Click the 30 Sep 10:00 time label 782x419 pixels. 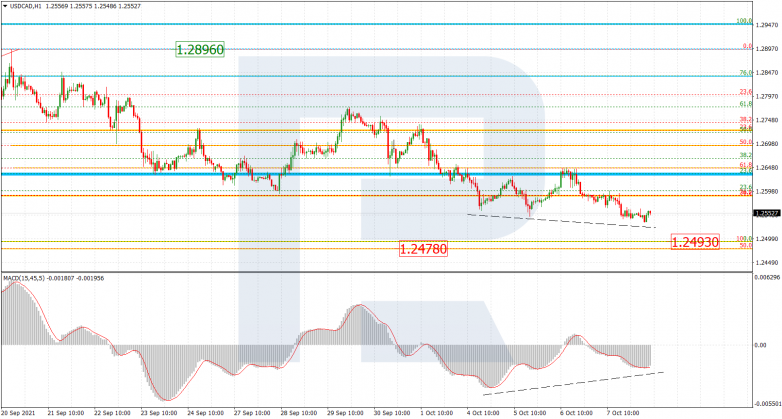pyautogui.click(x=391, y=414)
